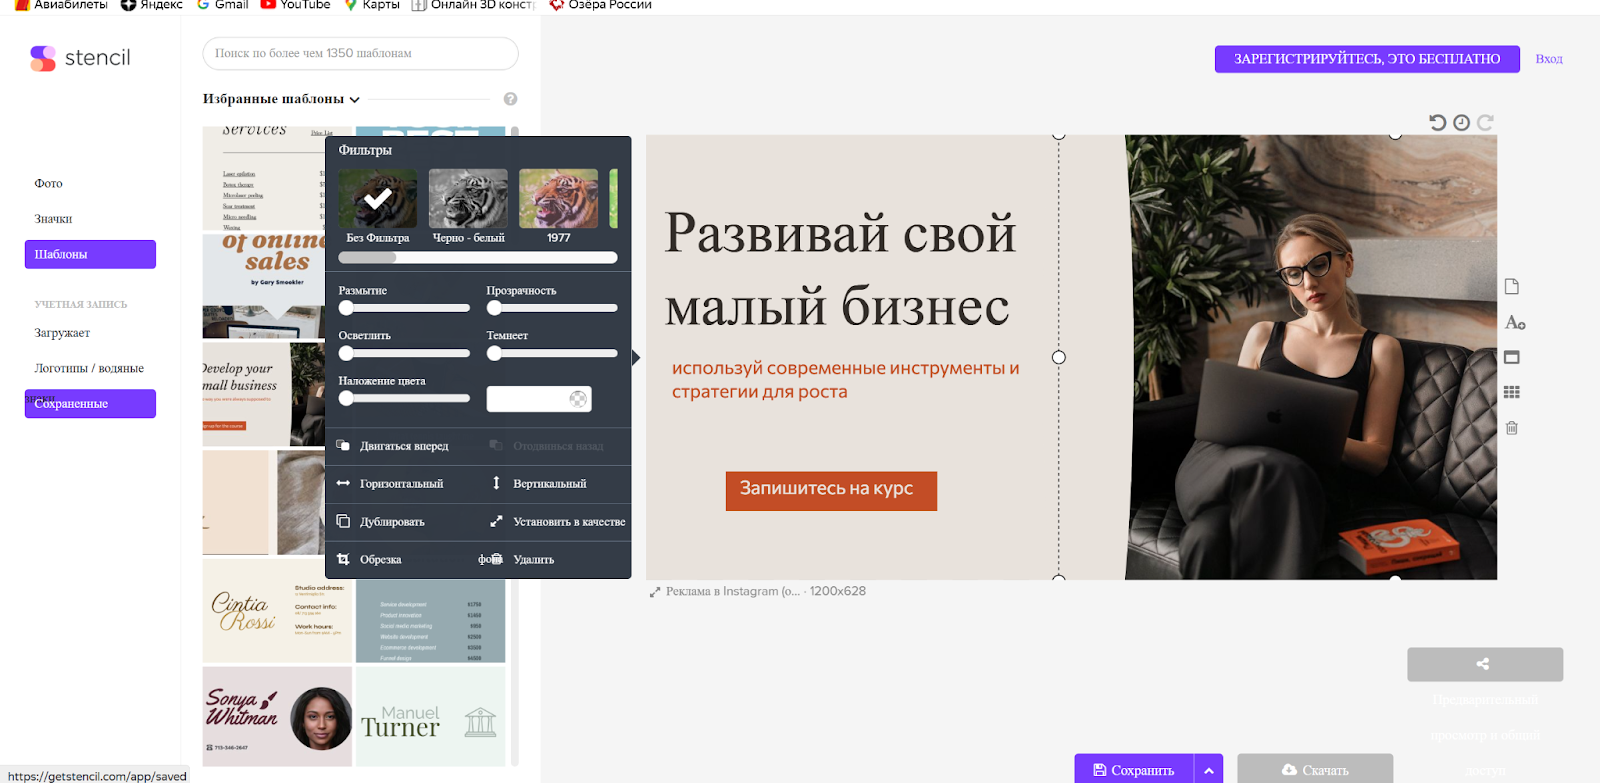This screenshot has height=783, width=1600.
Task: Click the color overlay swatch box
Action: [x=538, y=399]
